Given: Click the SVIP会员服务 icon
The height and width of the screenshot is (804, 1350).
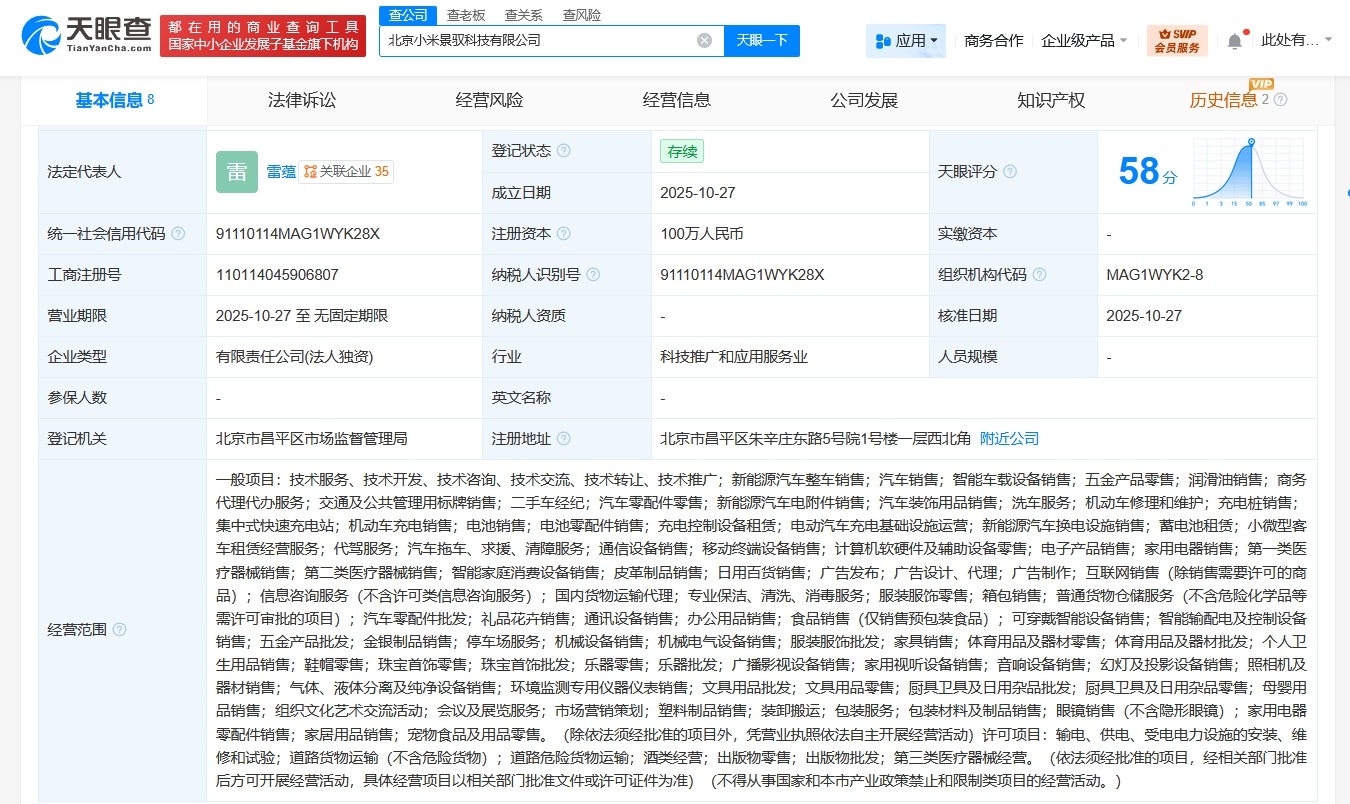Looking at the screenshot, I should 1175,40.
